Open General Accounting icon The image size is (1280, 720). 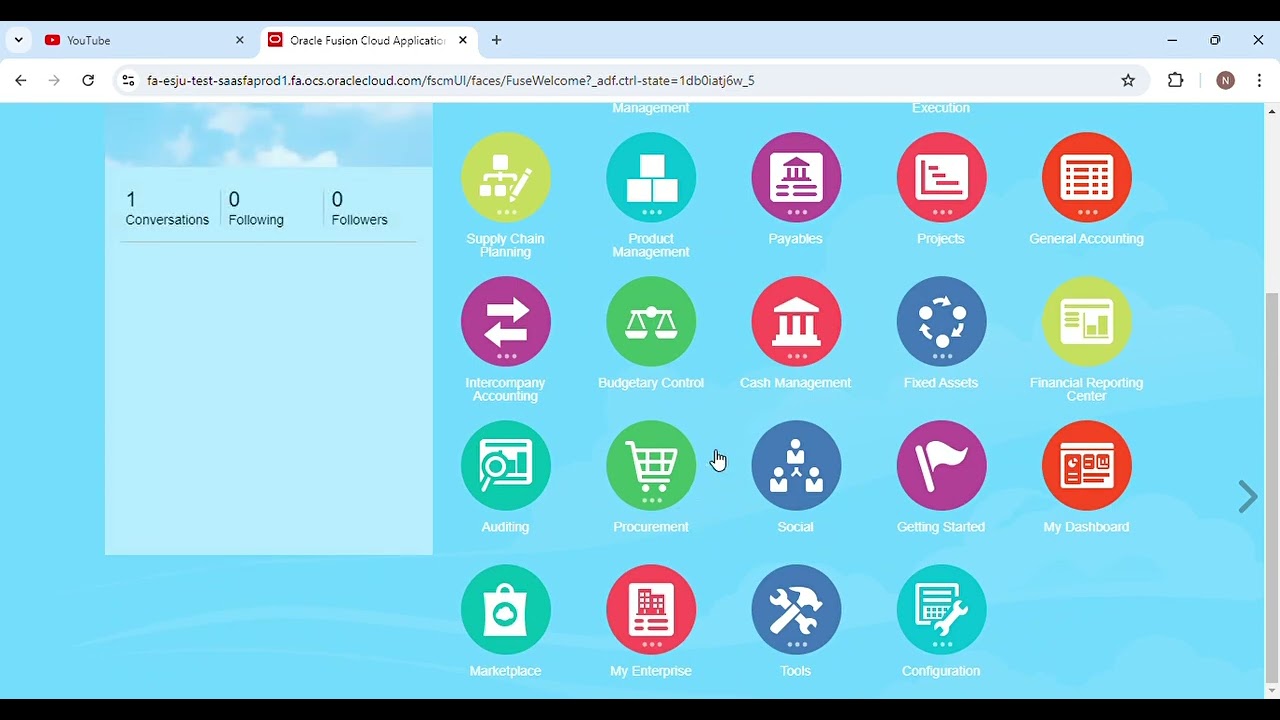1086,177
